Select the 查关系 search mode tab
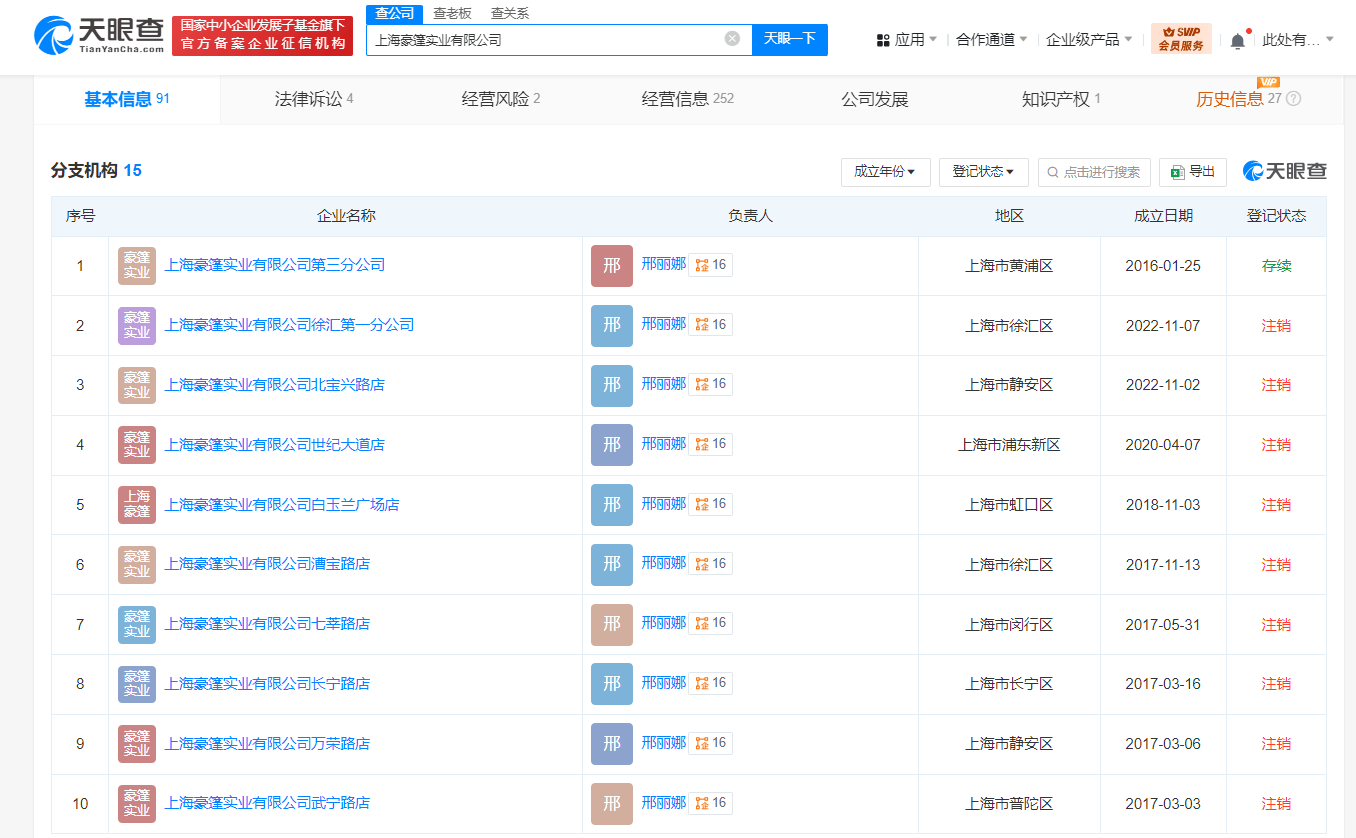 point(510,13)
